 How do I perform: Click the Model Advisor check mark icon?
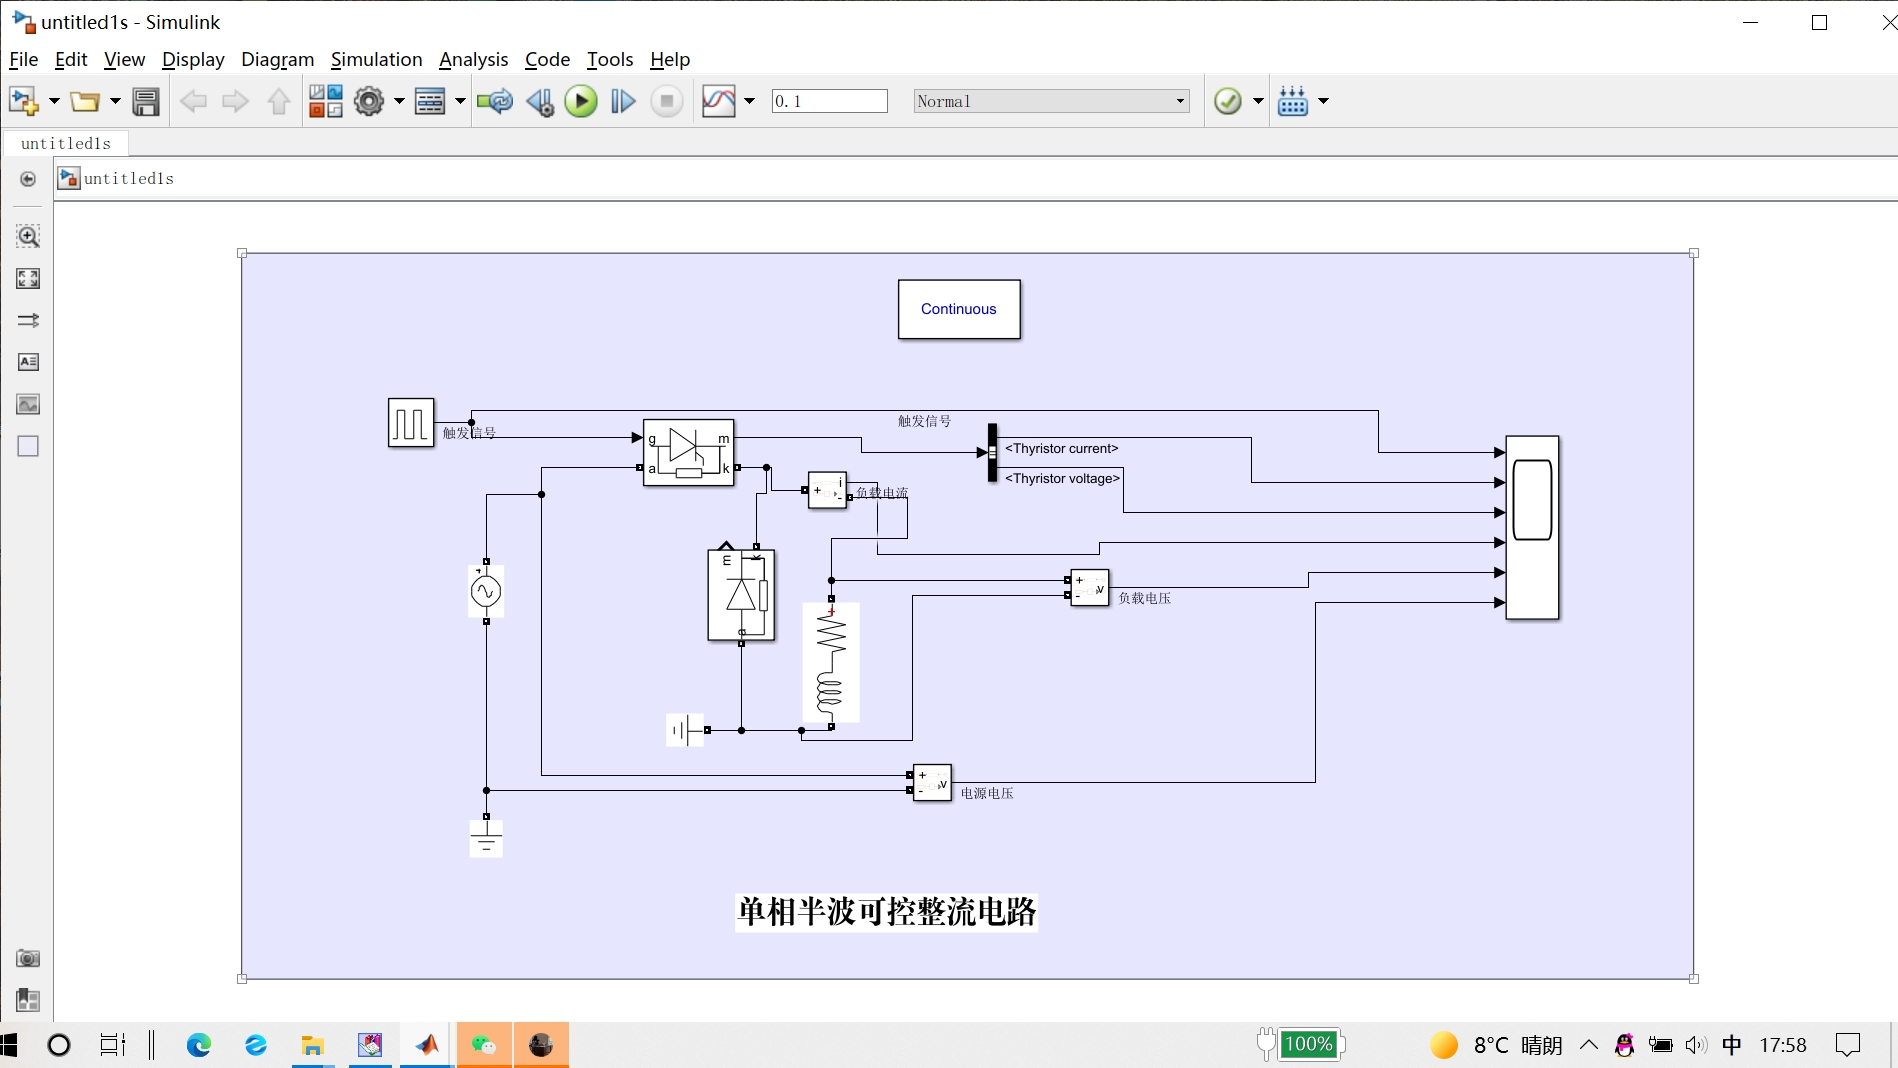coord(1227,101)
